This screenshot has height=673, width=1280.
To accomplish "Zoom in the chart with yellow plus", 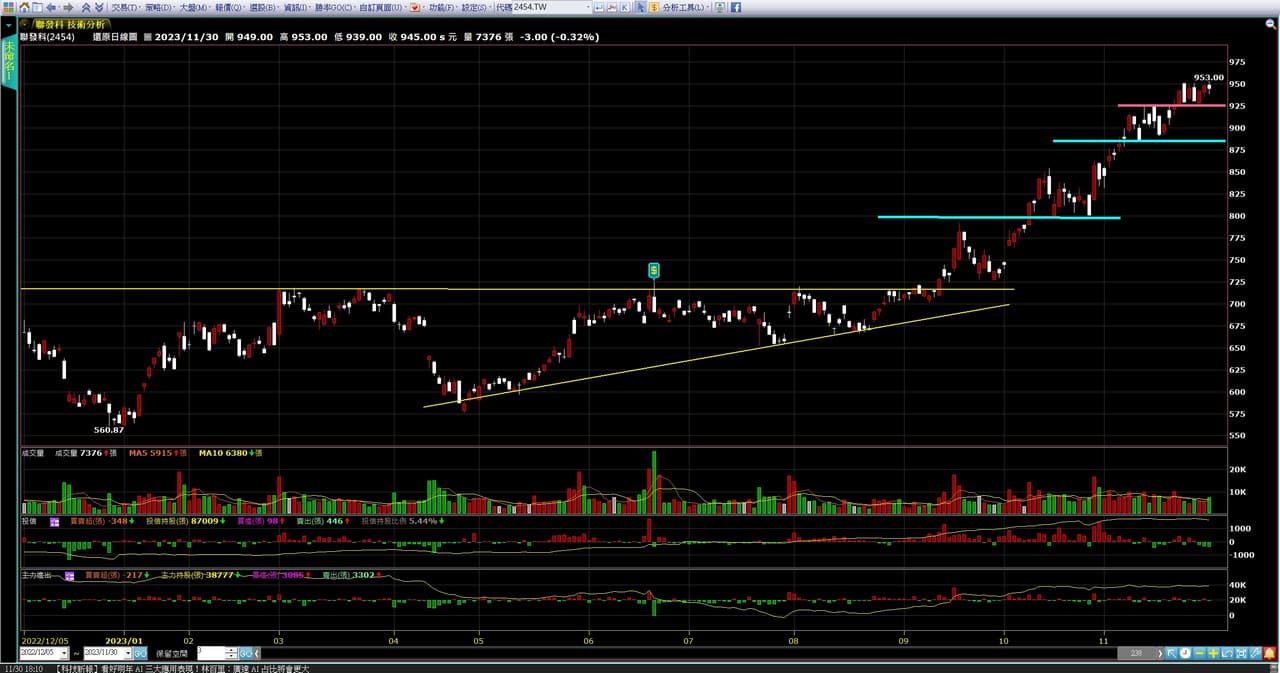I will (x=1212, y=653).
